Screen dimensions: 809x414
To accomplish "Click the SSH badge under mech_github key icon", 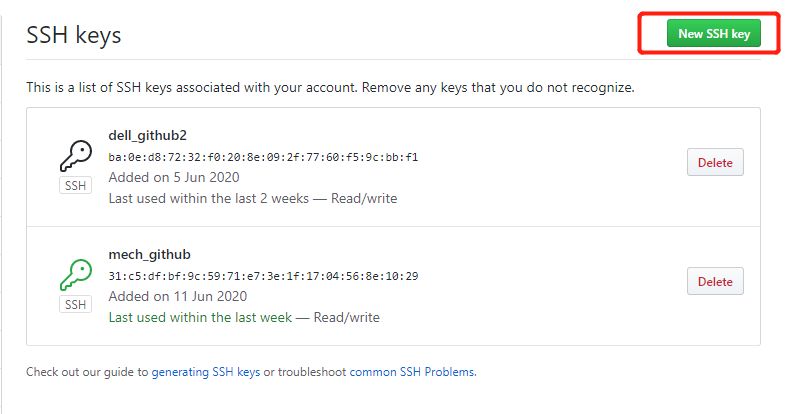I will (75, 305).
